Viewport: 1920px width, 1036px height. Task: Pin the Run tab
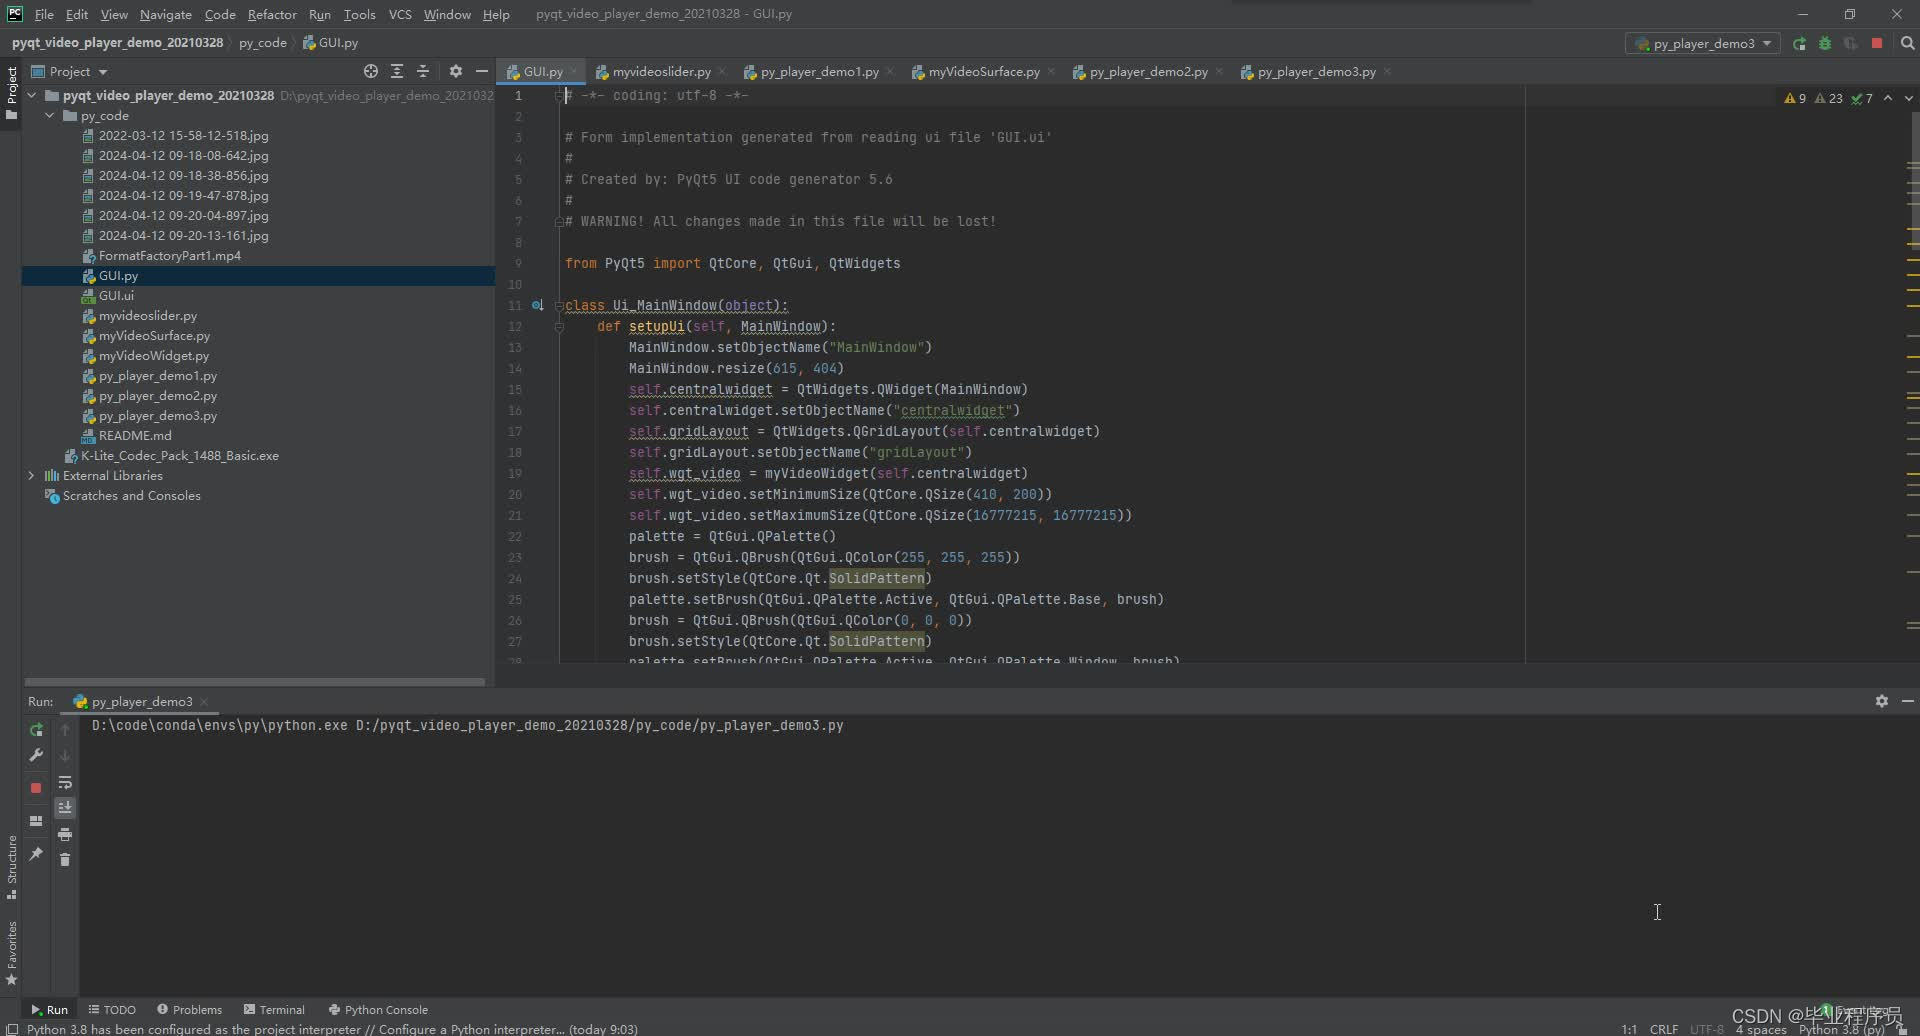click(36, 853)
